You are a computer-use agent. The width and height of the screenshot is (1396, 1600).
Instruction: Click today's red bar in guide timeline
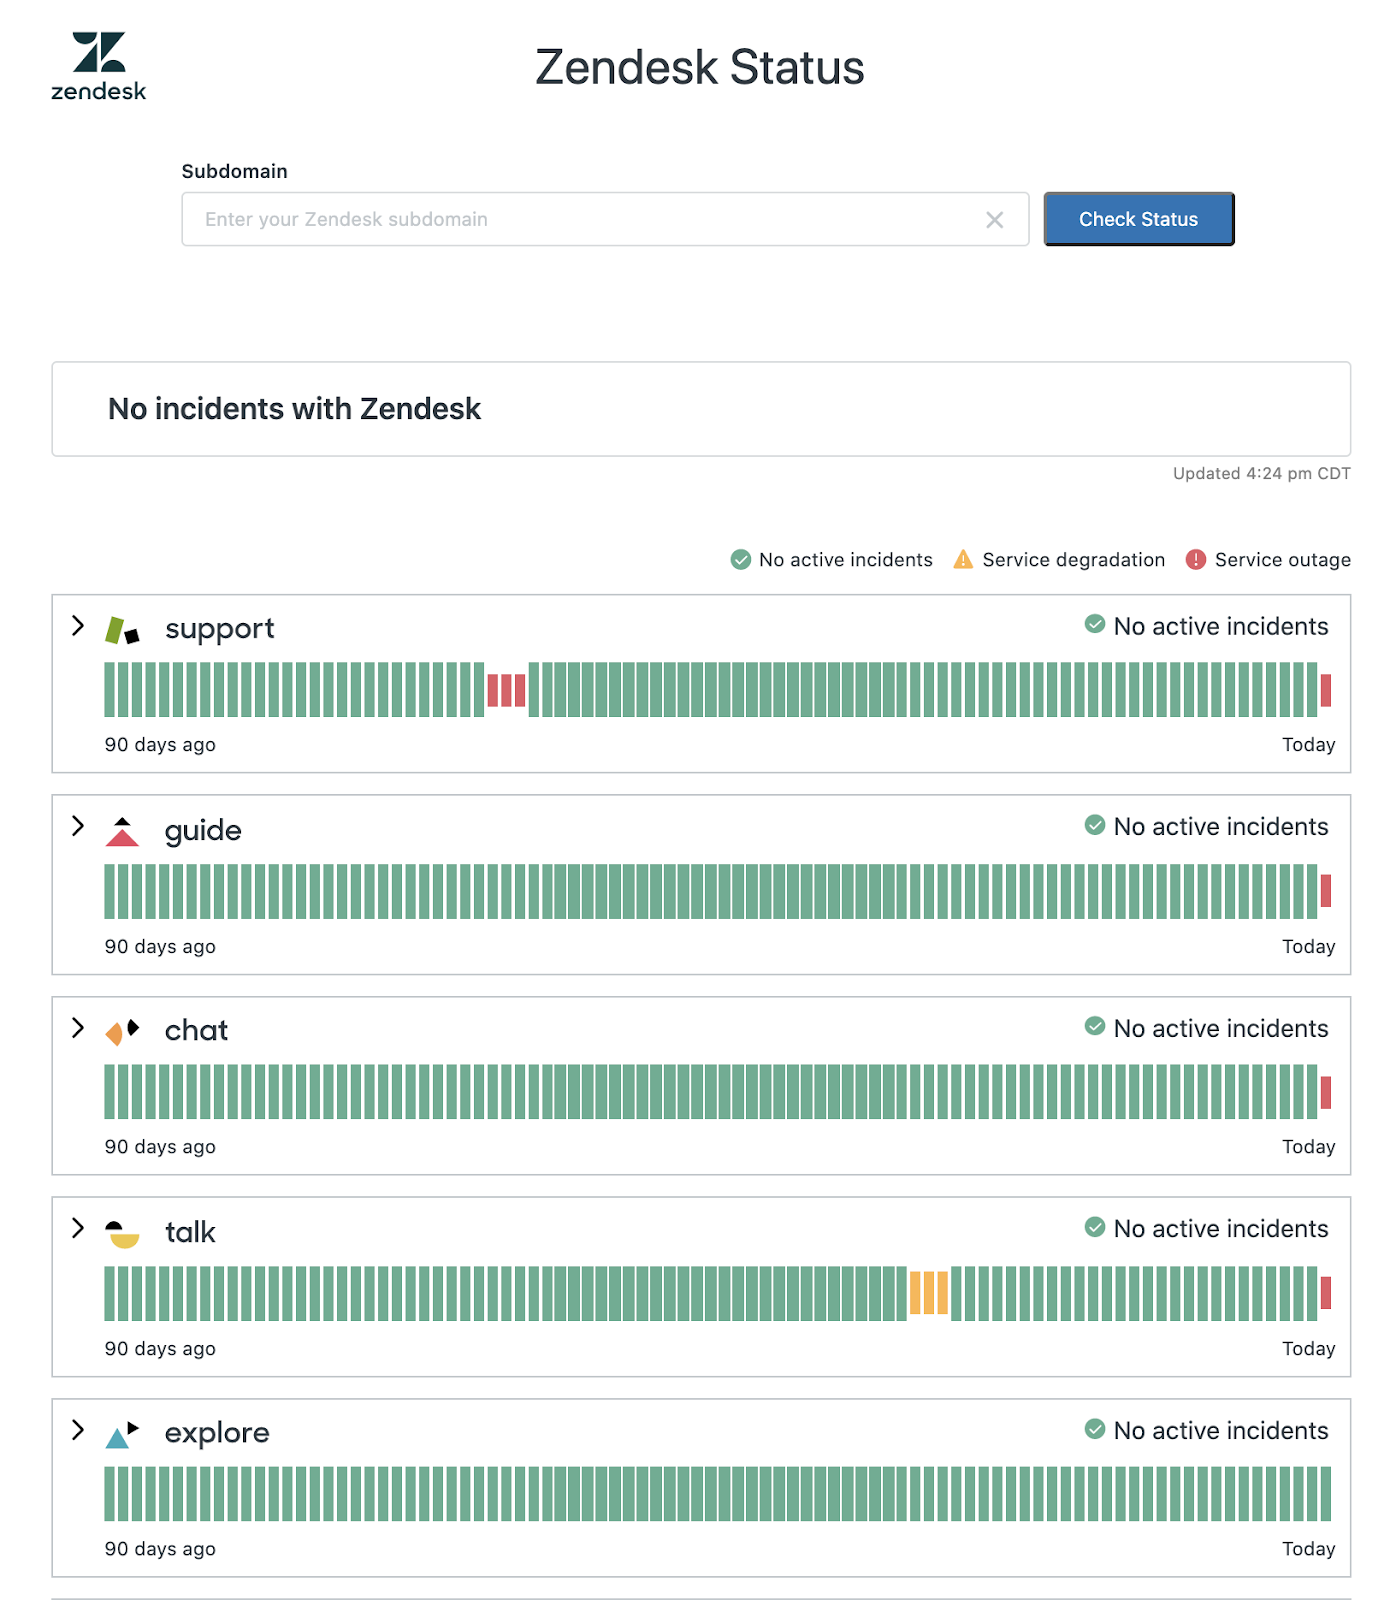(1326, 891)
